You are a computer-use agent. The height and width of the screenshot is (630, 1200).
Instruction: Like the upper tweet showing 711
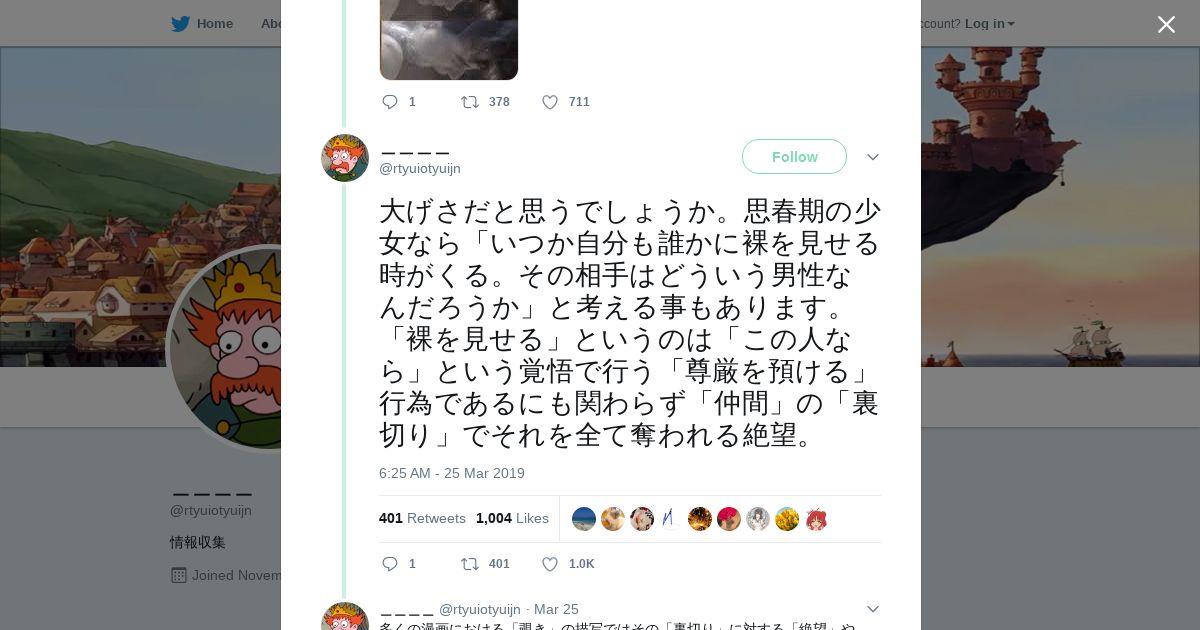coord(550,102)
